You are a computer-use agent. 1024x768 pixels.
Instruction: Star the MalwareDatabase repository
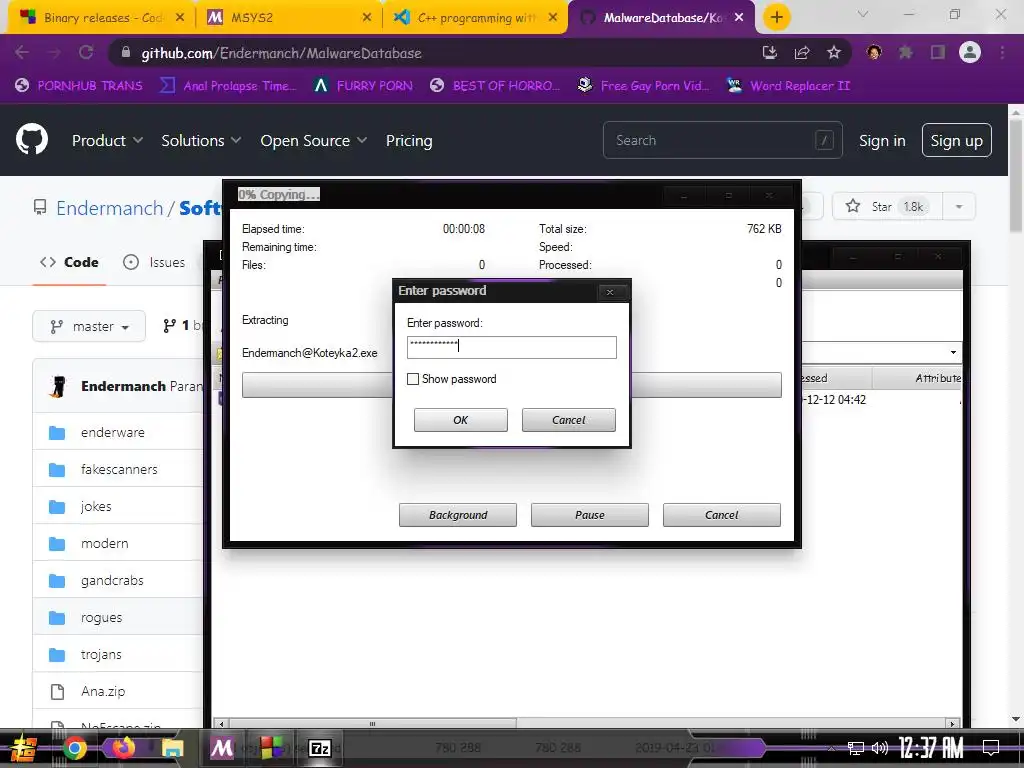point(887,206)
